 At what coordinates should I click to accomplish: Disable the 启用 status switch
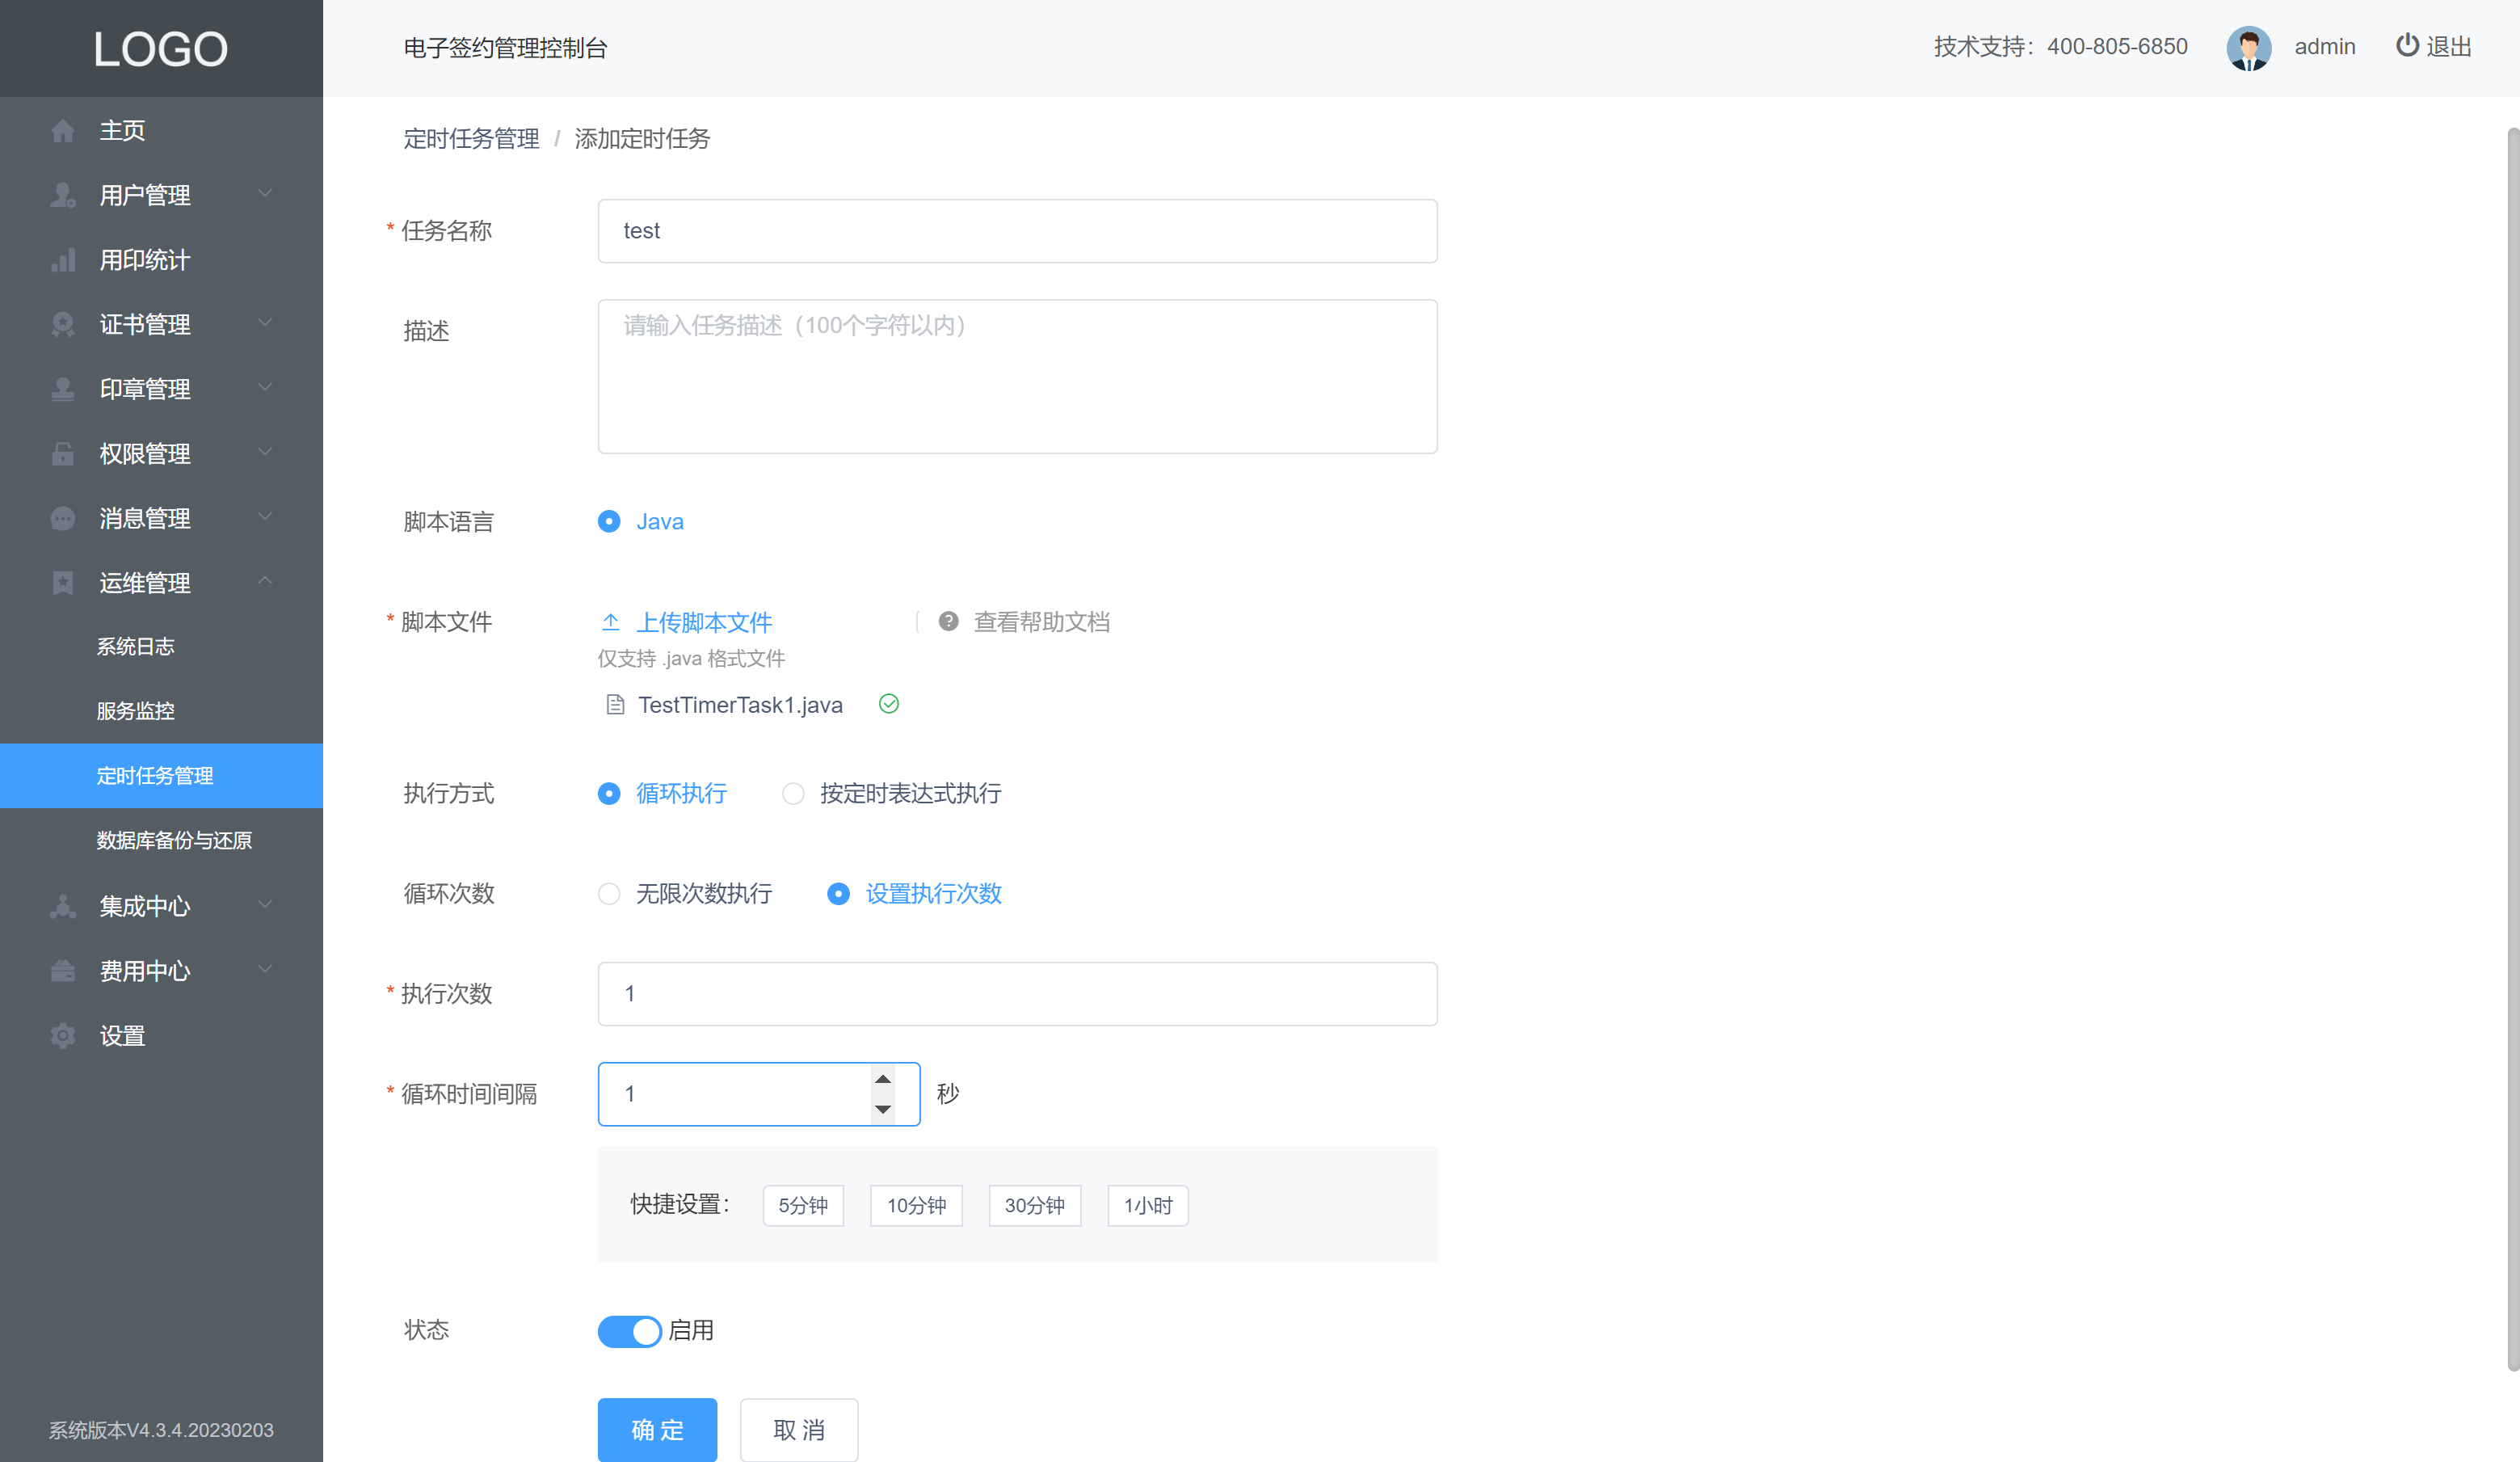point(629,1331)
